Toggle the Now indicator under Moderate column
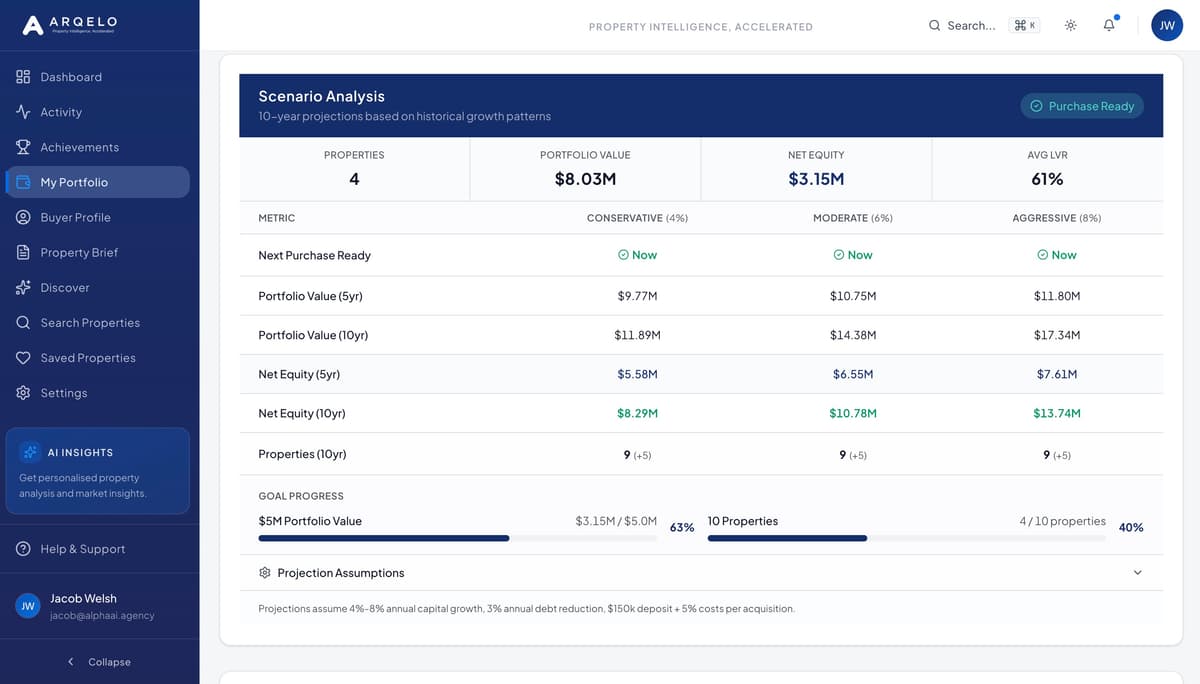This screenshot has height=684, width=1200. pyautogui.click(x=852, y=255)
